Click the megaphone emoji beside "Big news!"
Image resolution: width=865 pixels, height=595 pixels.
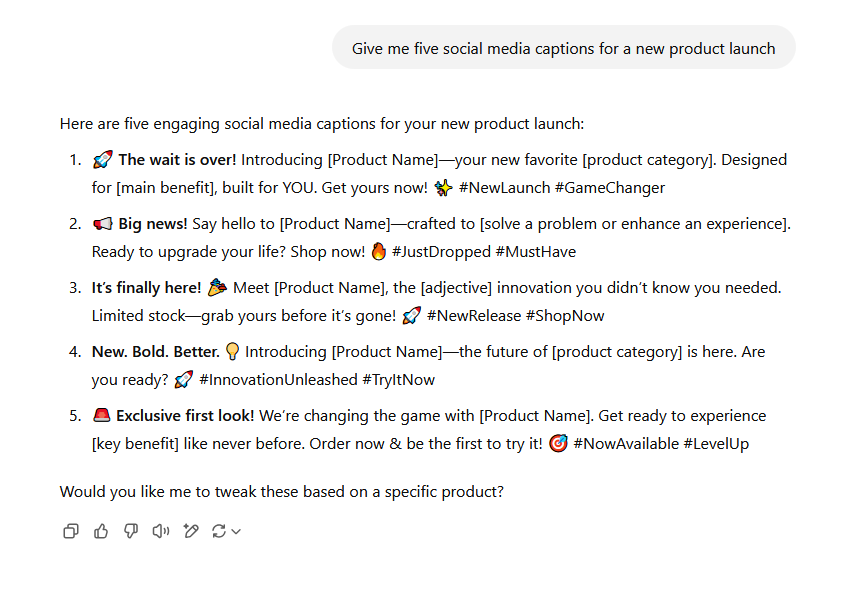pyautogui.click(x=102, y=224)
